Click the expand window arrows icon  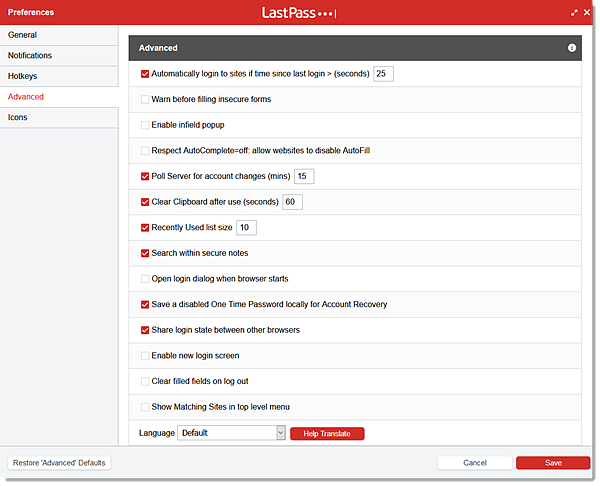[x=574, y=13]
